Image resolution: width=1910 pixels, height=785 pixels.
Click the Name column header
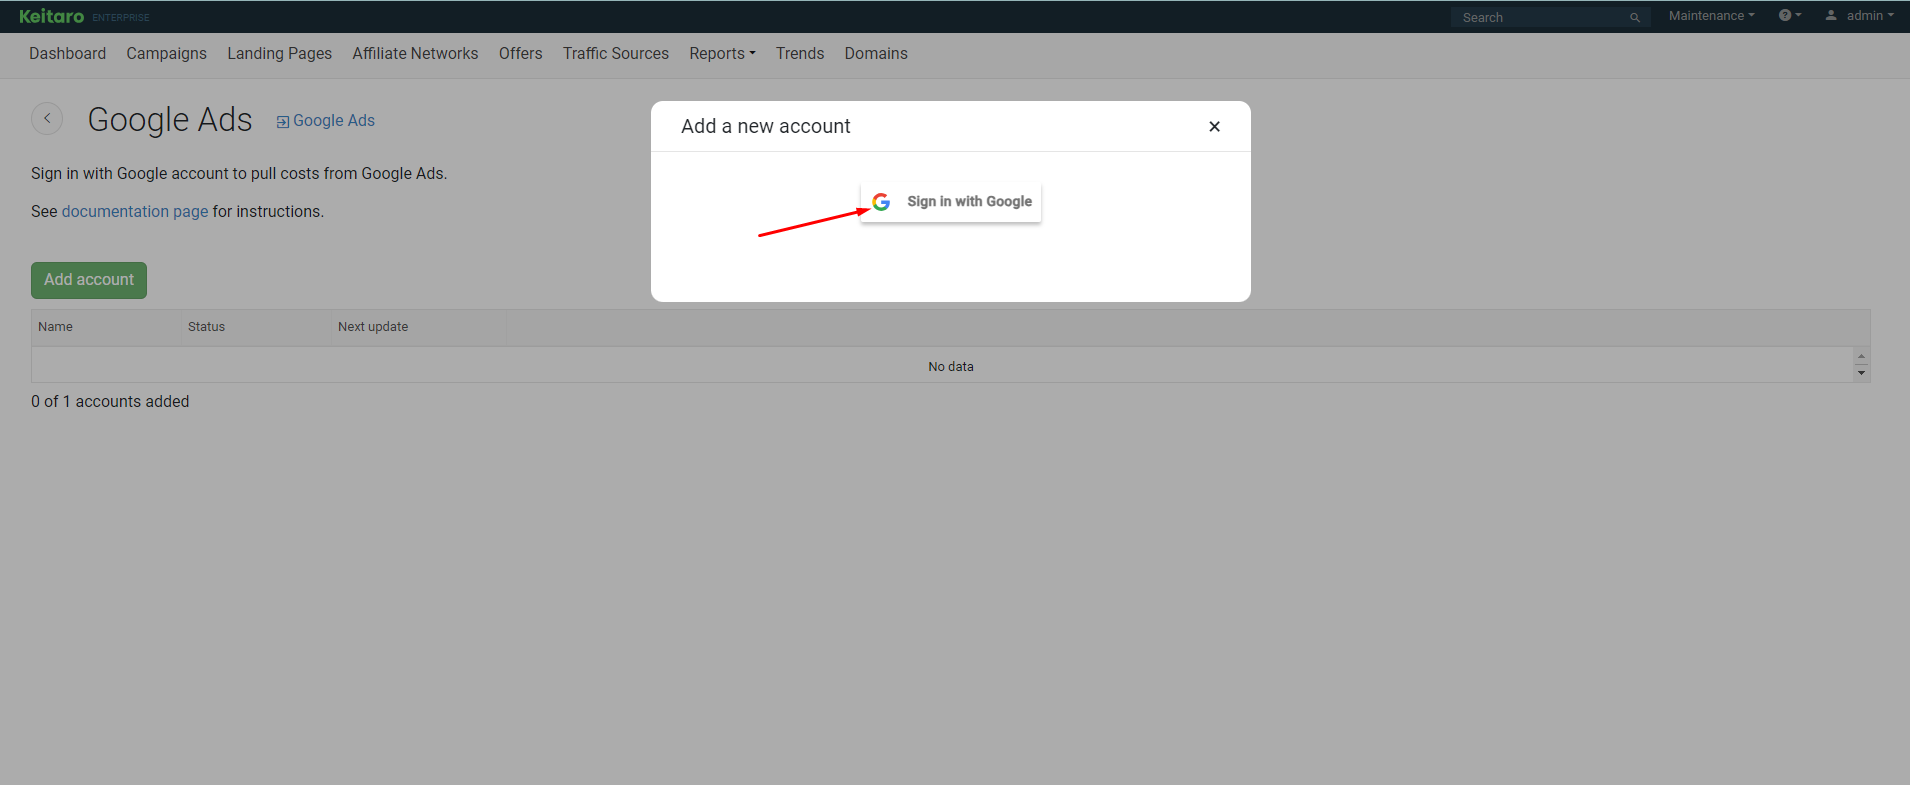(106, 327)
